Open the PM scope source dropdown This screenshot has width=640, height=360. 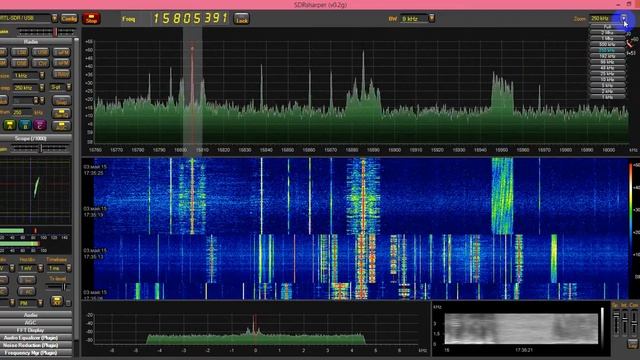click(40, 303)
